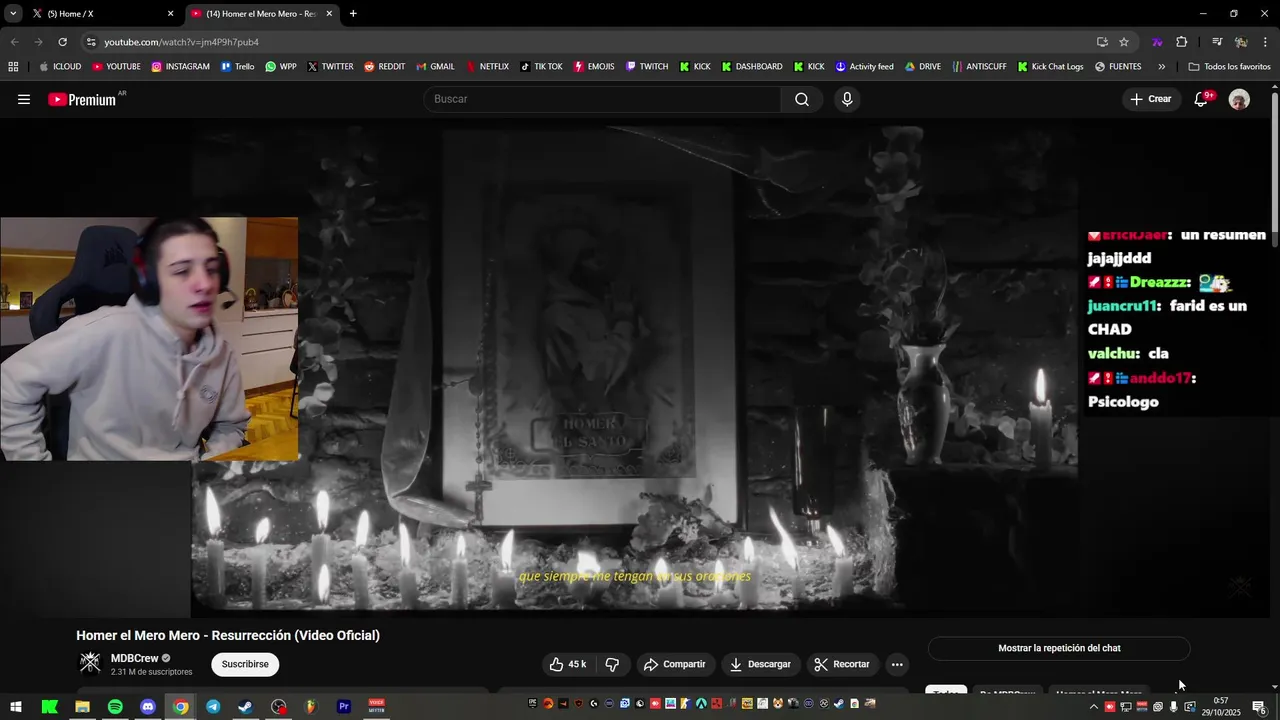This screenshot has width=1280, height=720.
Task: Open the 7TV extension icon
Action: [1157, 42]
